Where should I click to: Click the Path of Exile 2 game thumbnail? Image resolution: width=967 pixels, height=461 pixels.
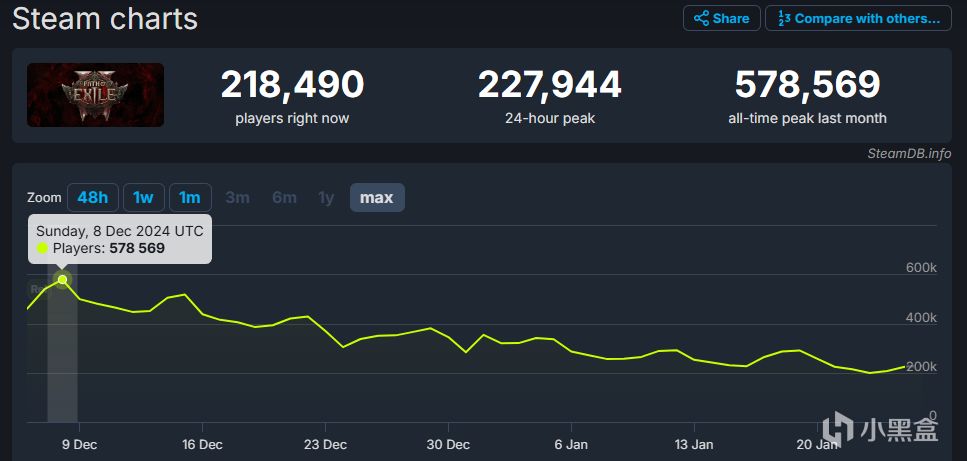(96, 95)
